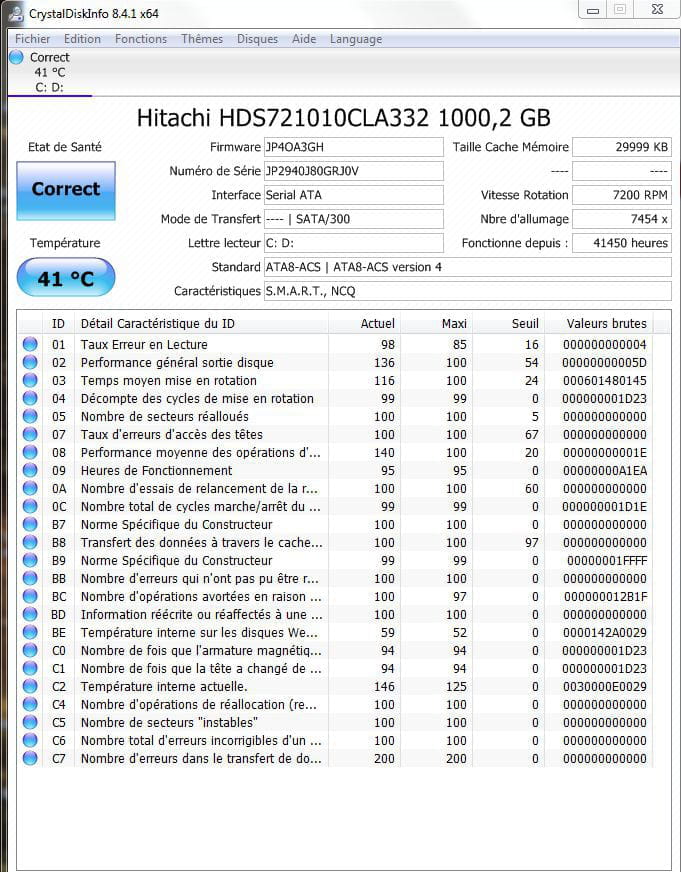Screen dimensions: 681x872
Task: Click status orb for ID BD row
Action: (x=30, y=615)
